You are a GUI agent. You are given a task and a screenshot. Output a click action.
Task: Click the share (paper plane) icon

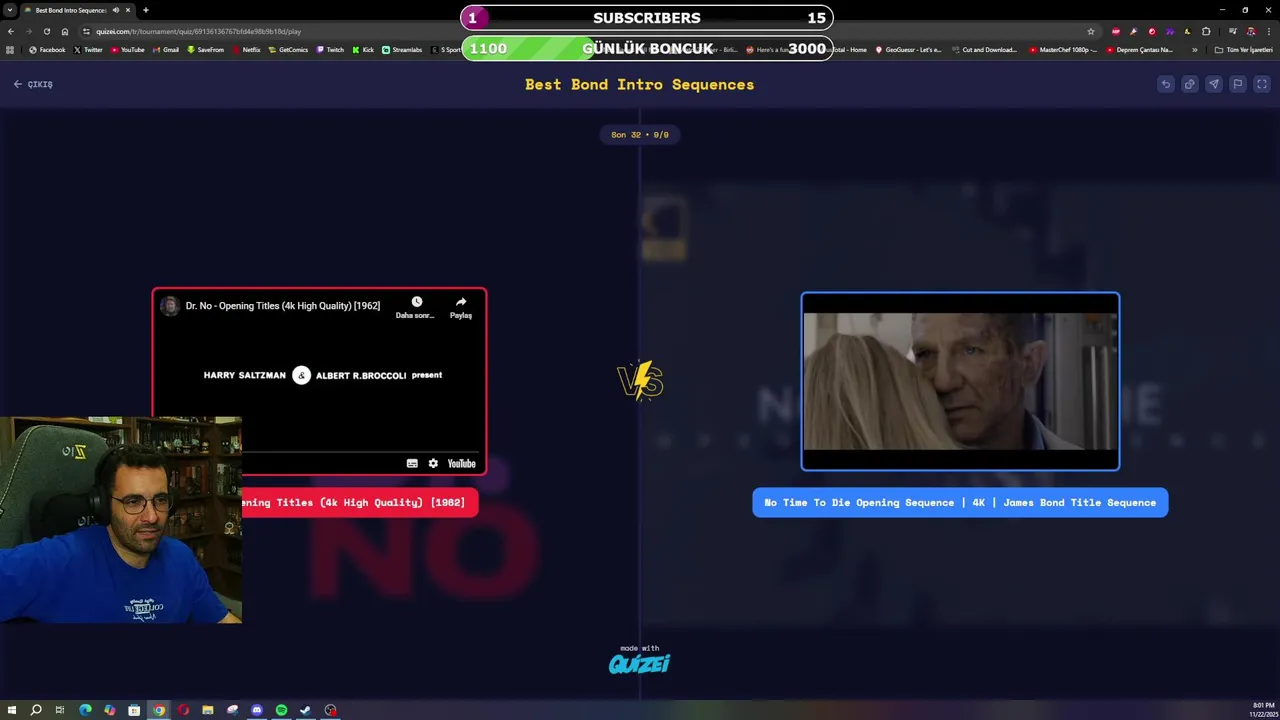(x=1213, y=84)
